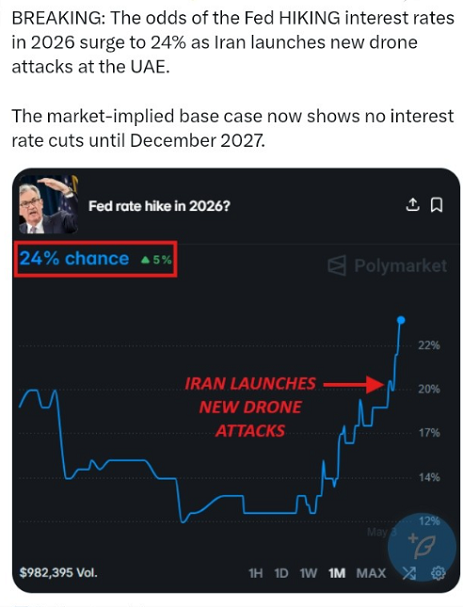Image resolution: width=463 pixels, height=607 pixels.
Task: Open chart settings gear icon
Action: tap(439, 573)
